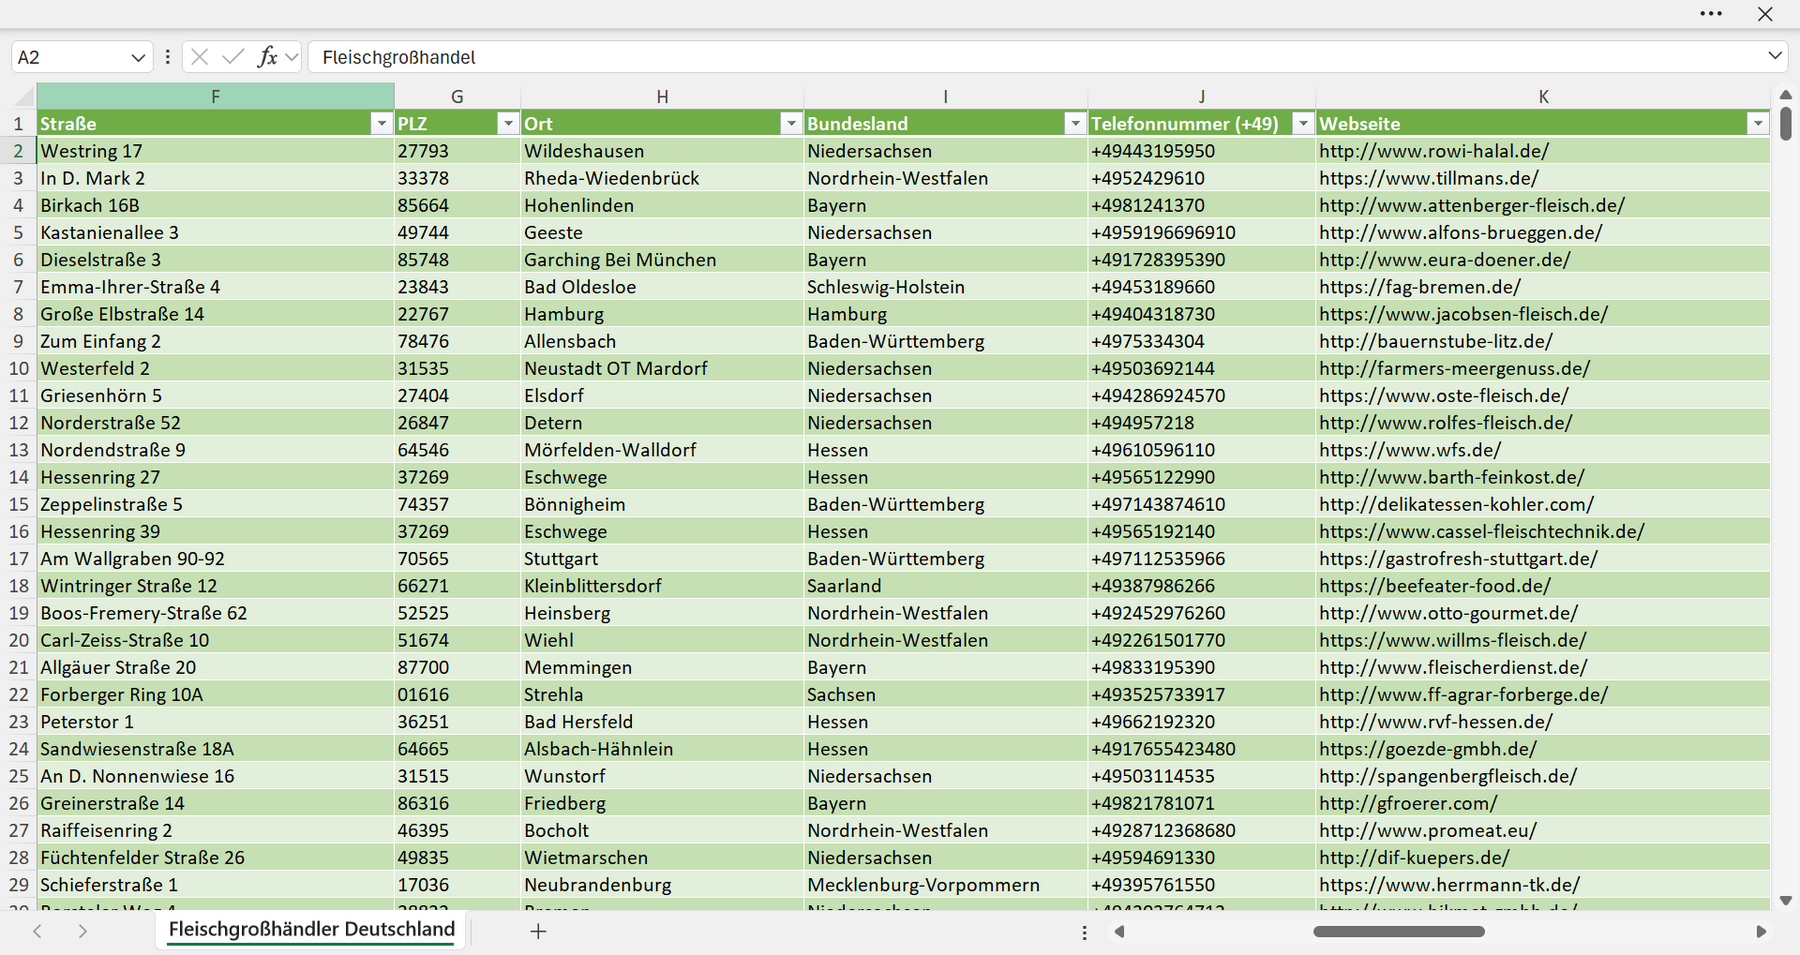Select PLZ cell 85664
Image resolution: width=1800 pixels, height=955 pixels.
[x=457, y=205]
